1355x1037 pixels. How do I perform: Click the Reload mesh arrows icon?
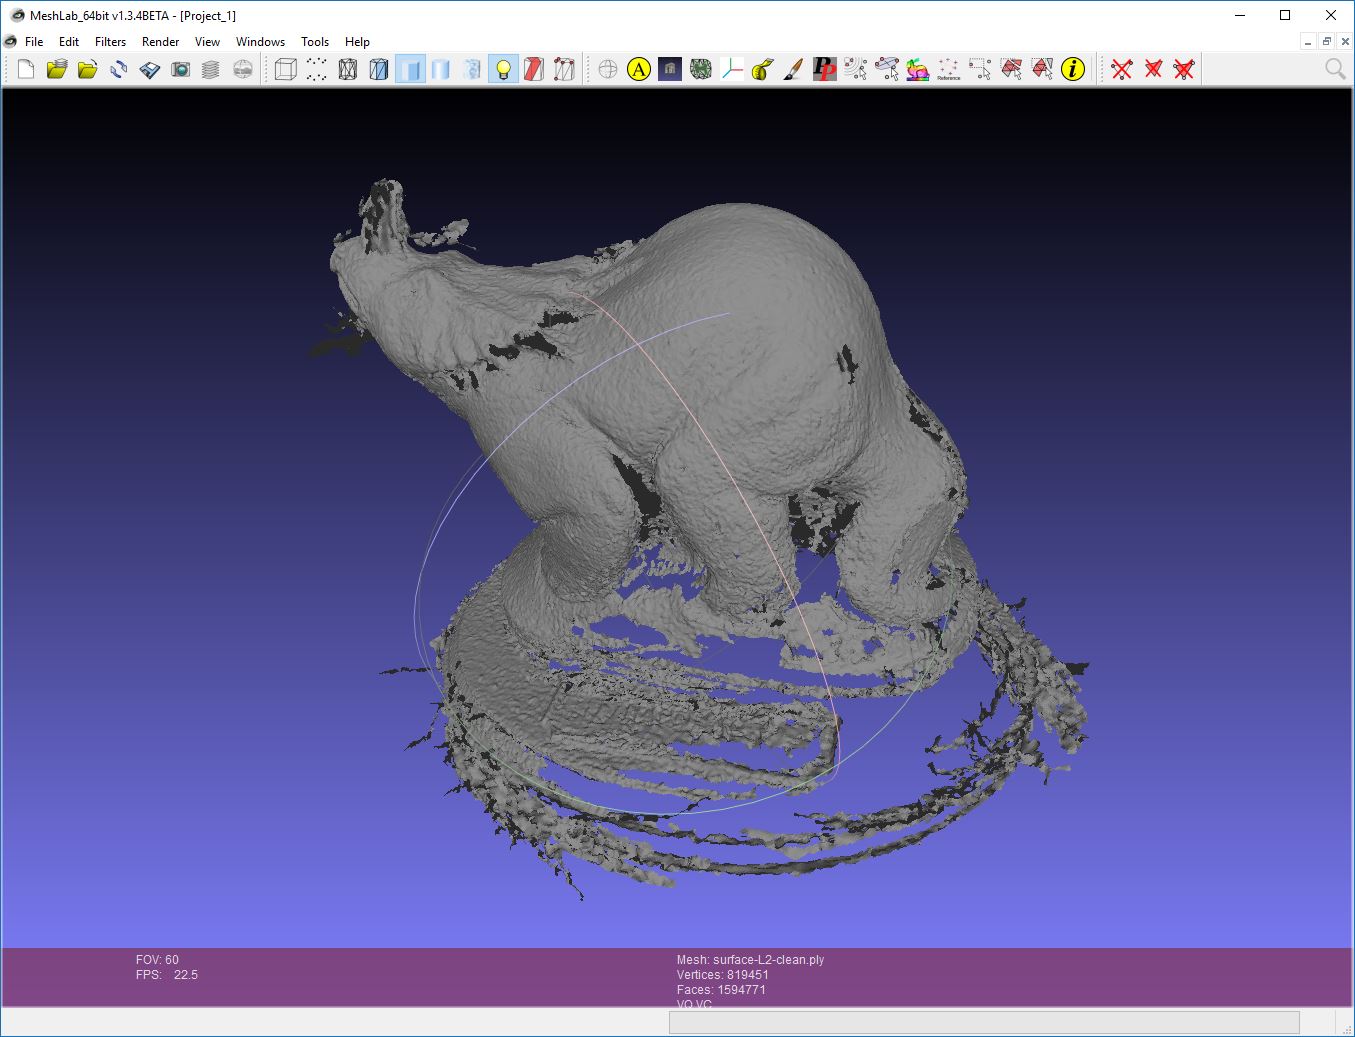119,69
